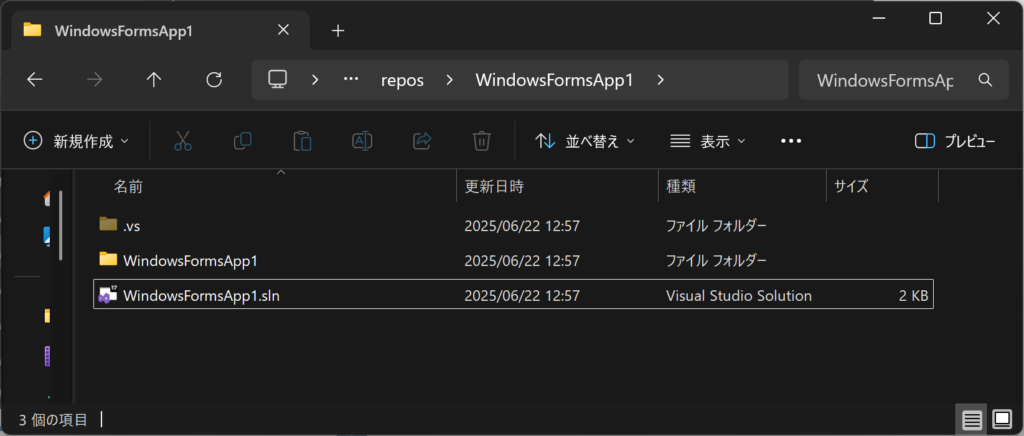Screen dimensions: 1024x436
Task: Click the .vs folder icon
Action: pos(108,224)
